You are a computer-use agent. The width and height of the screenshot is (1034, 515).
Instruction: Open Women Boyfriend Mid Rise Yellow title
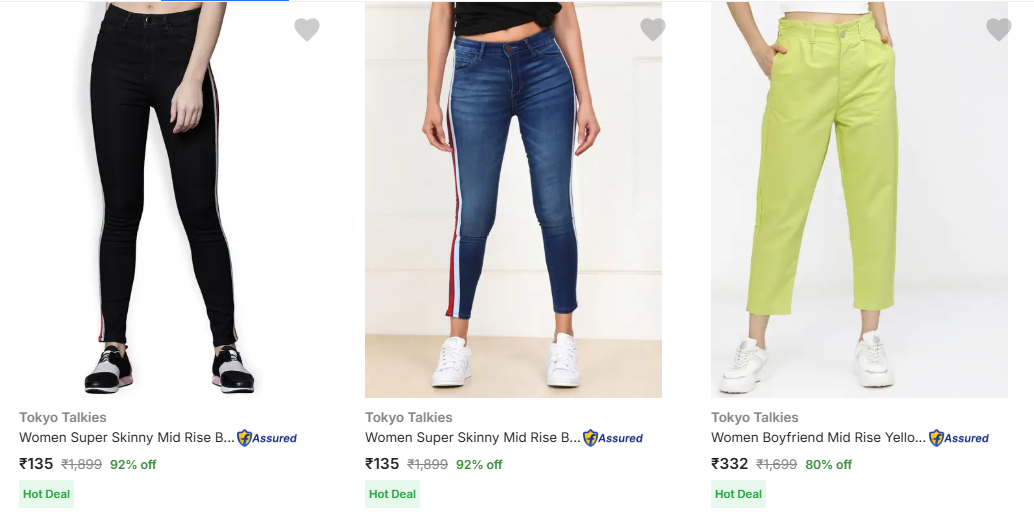819,438
